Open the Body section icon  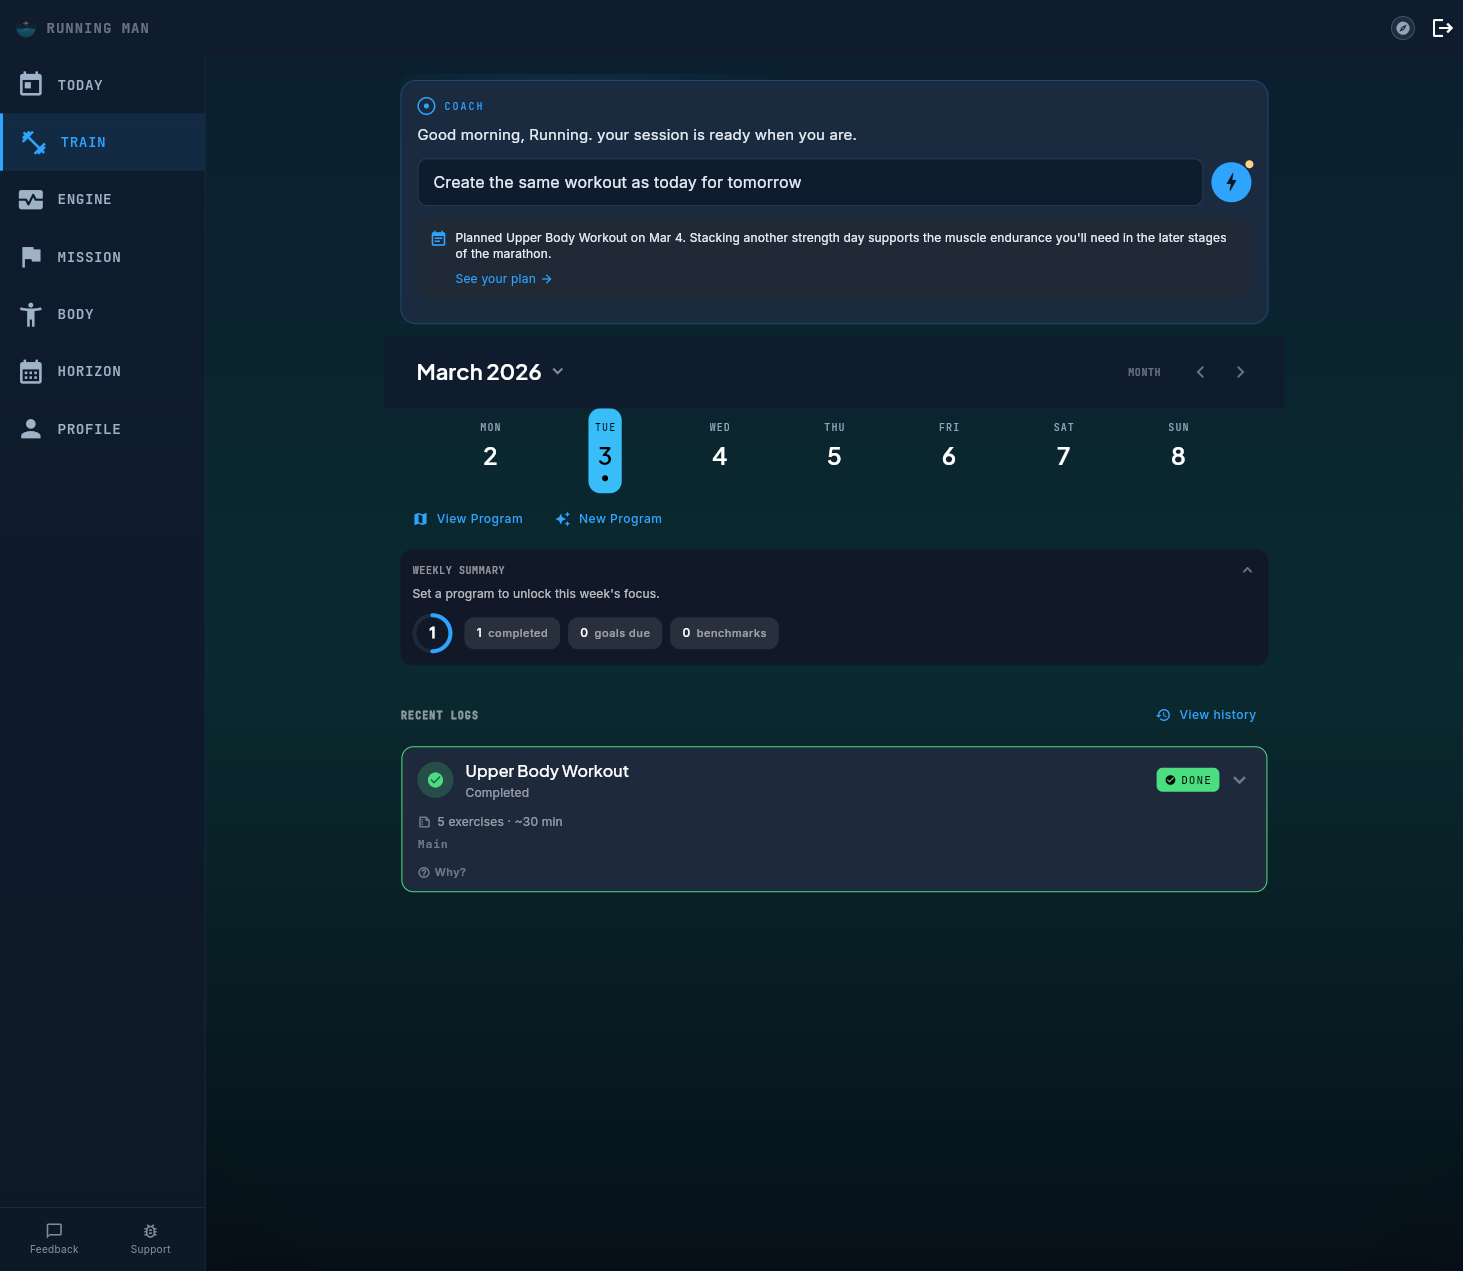pos(30,314)
